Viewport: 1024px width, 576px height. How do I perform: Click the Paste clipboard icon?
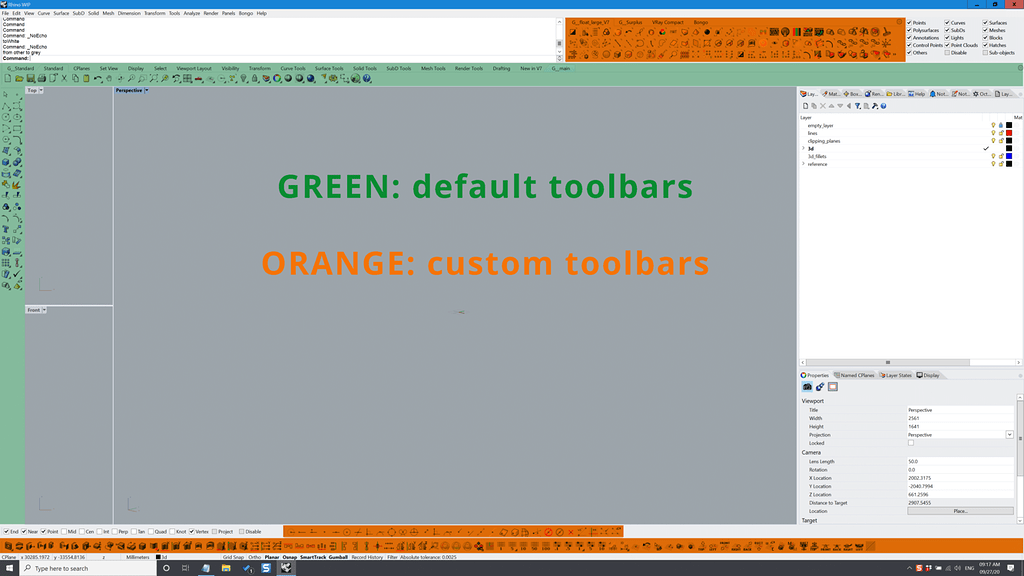tap(86, 78)
